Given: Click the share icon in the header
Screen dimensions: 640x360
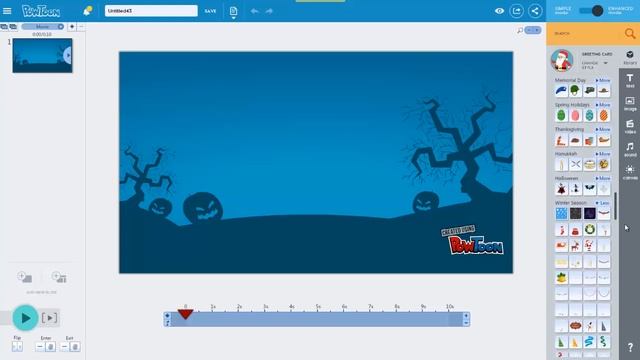Looking at the screenshot, I should click(535, 11).
